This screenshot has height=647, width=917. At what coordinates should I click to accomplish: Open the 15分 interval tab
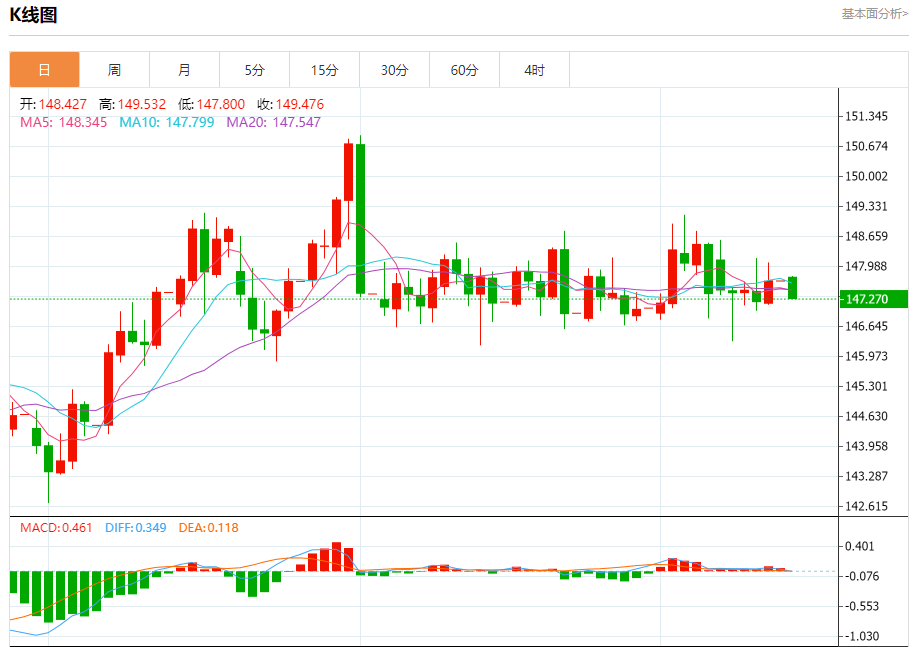click(x=325, y=70)
